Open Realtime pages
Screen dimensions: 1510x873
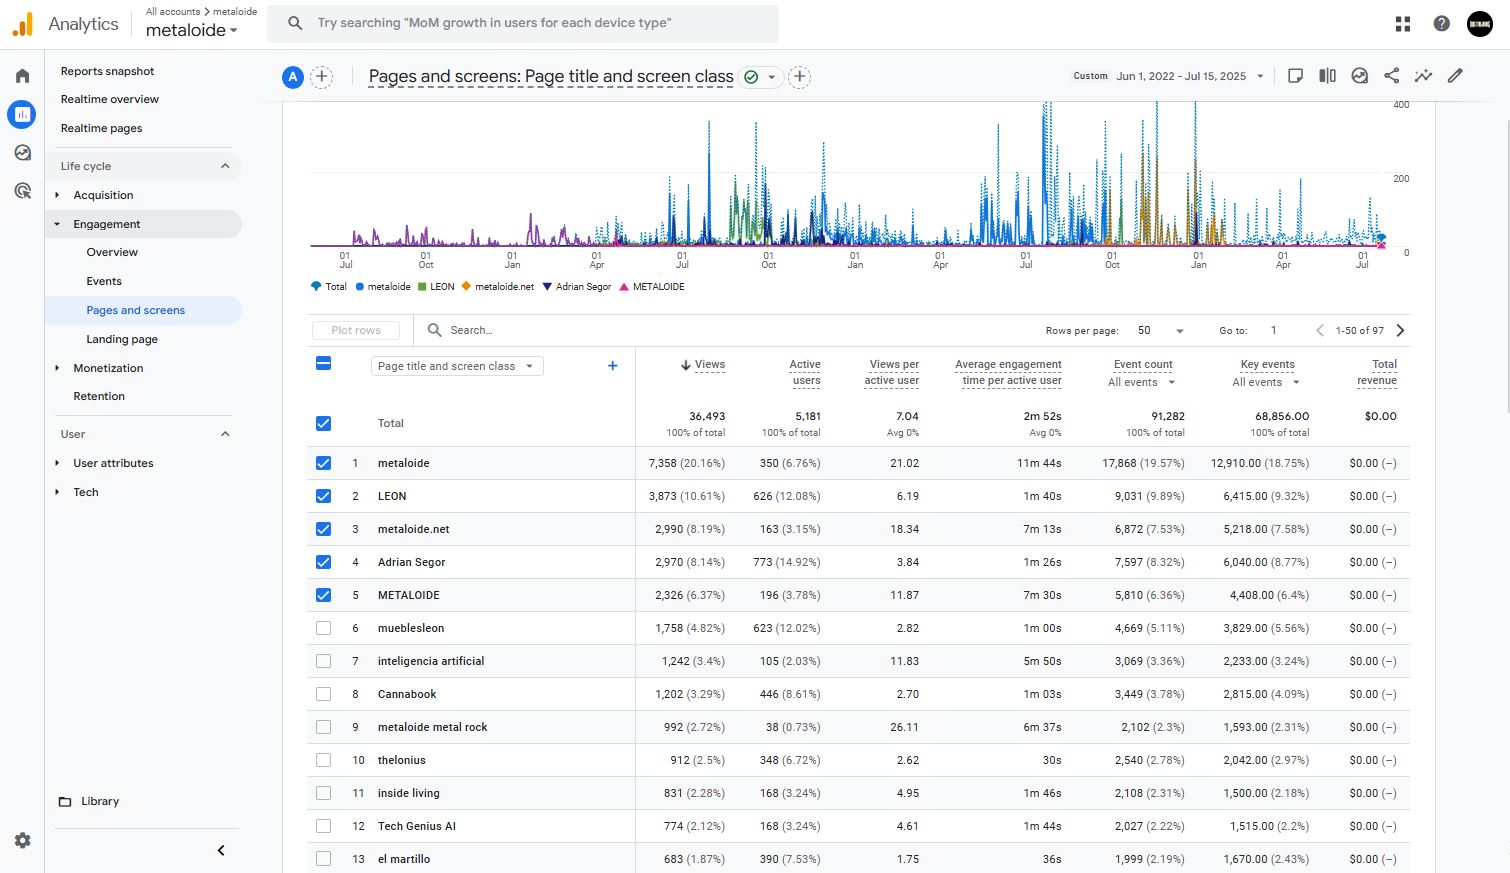click(101, 128)
